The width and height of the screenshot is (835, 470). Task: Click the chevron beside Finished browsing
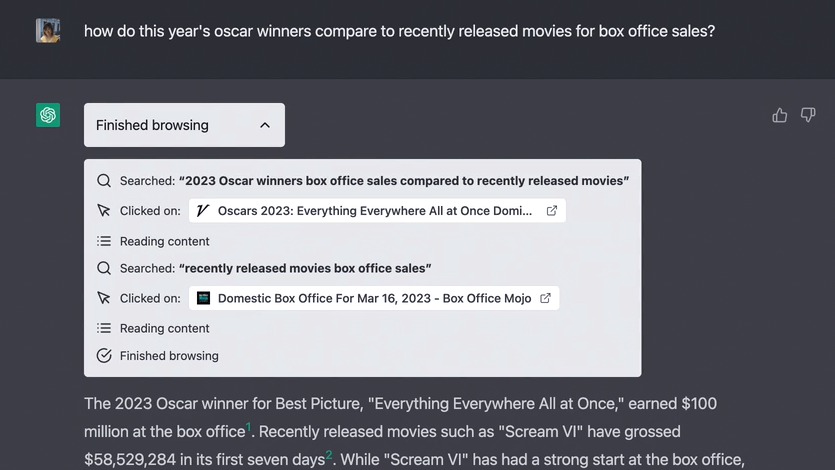coord(265,125)
